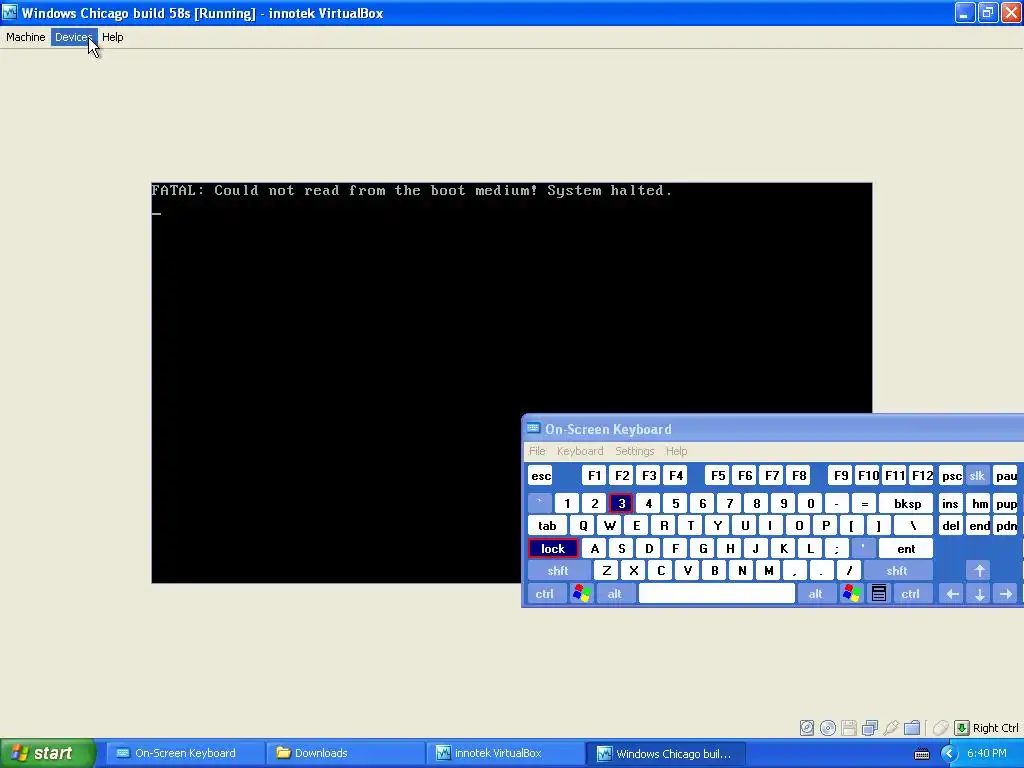Click the ins key
This screenshot has height=768, width=1024.
coord(950,504)
